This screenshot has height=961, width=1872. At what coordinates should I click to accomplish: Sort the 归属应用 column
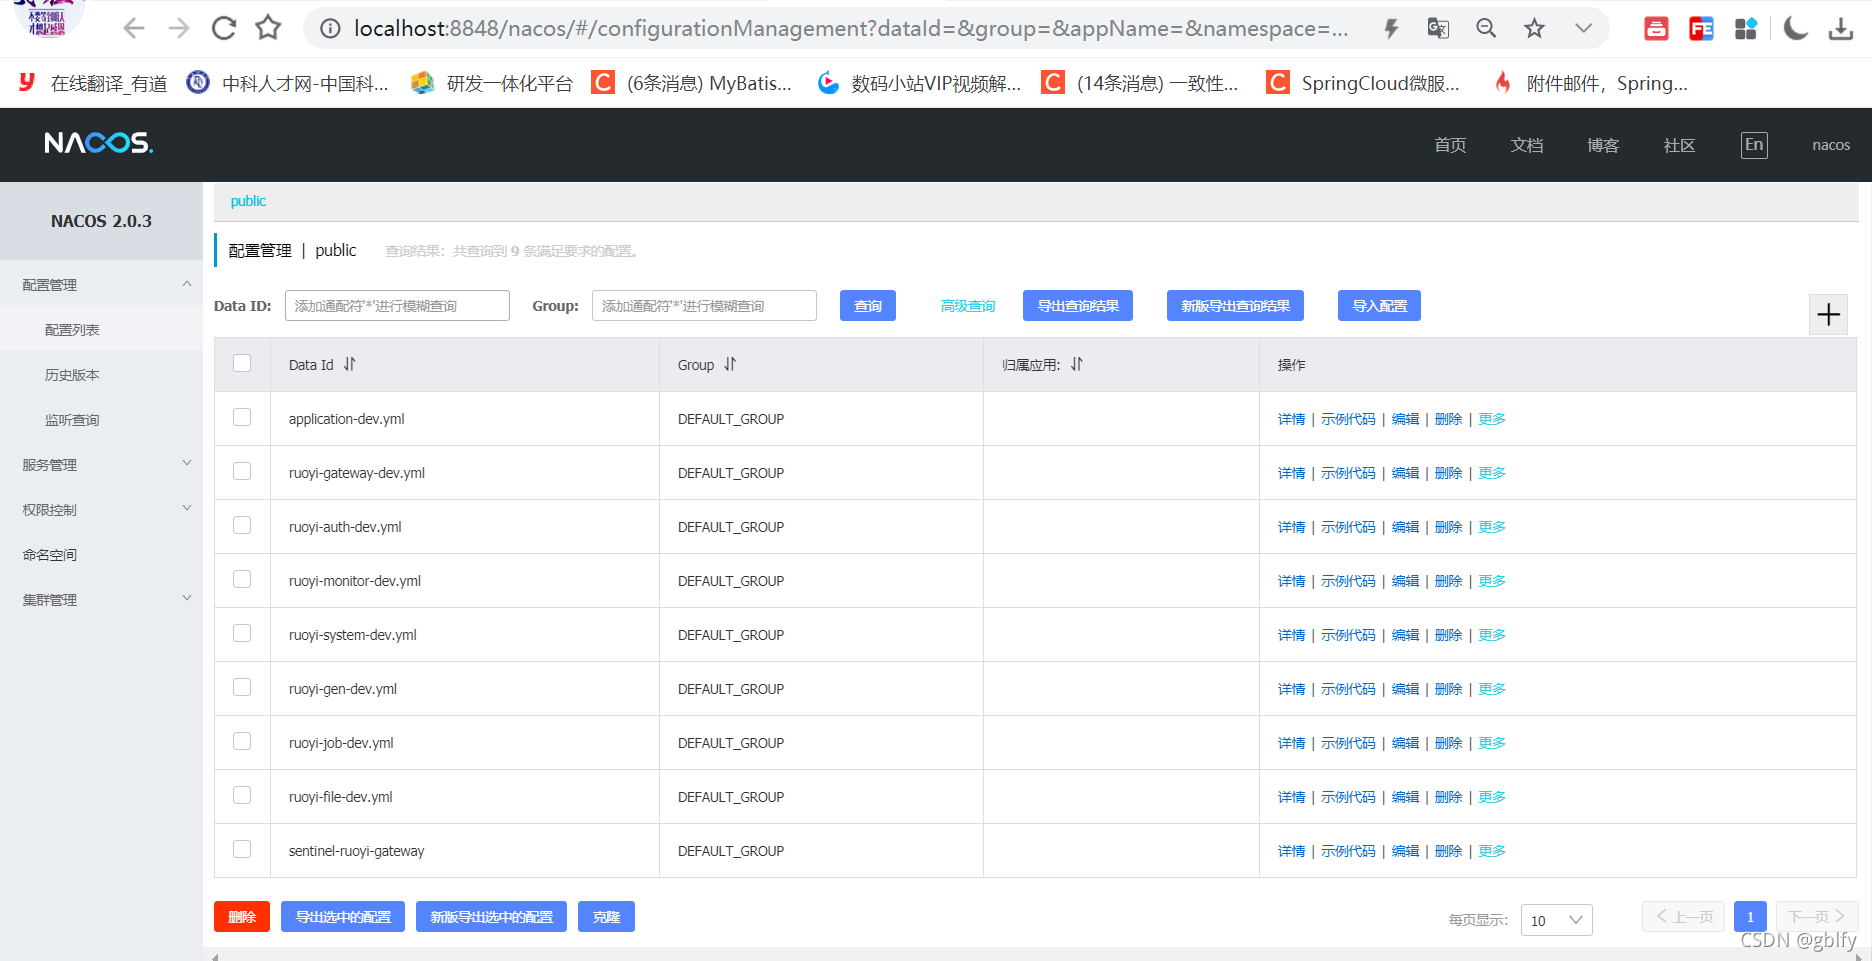[x=1076, y=364]
